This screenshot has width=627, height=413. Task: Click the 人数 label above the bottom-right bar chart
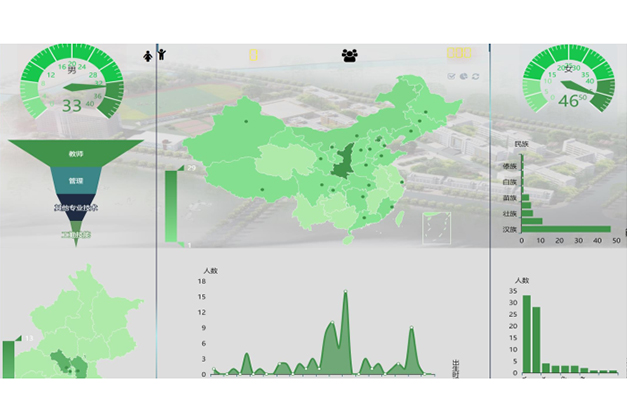click(522, 281)
